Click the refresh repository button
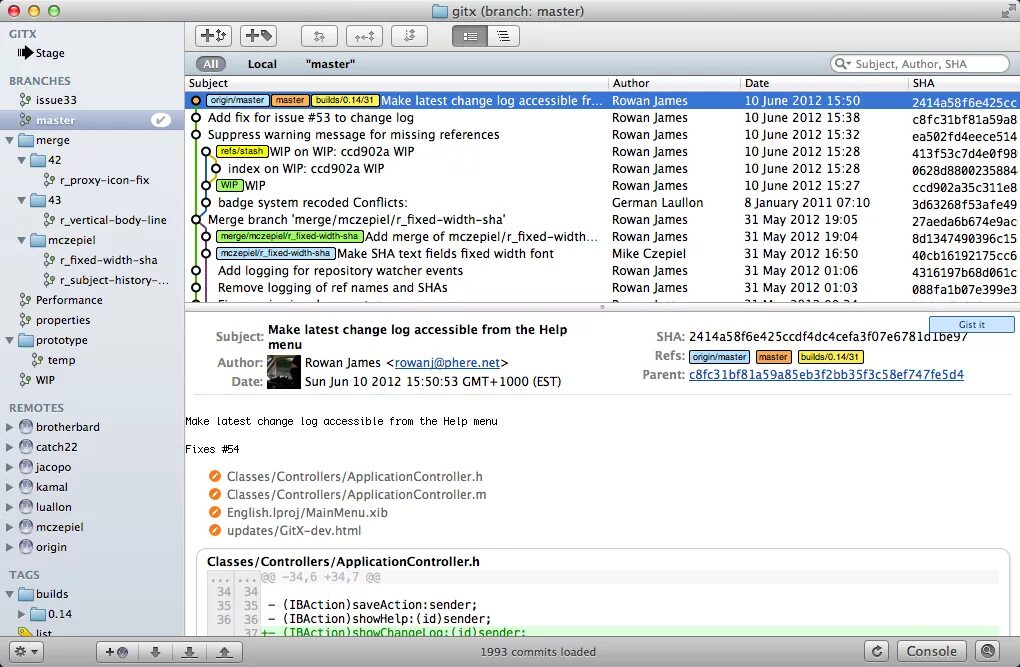This screenshot has width=1020, height=667. click(877, 651)
